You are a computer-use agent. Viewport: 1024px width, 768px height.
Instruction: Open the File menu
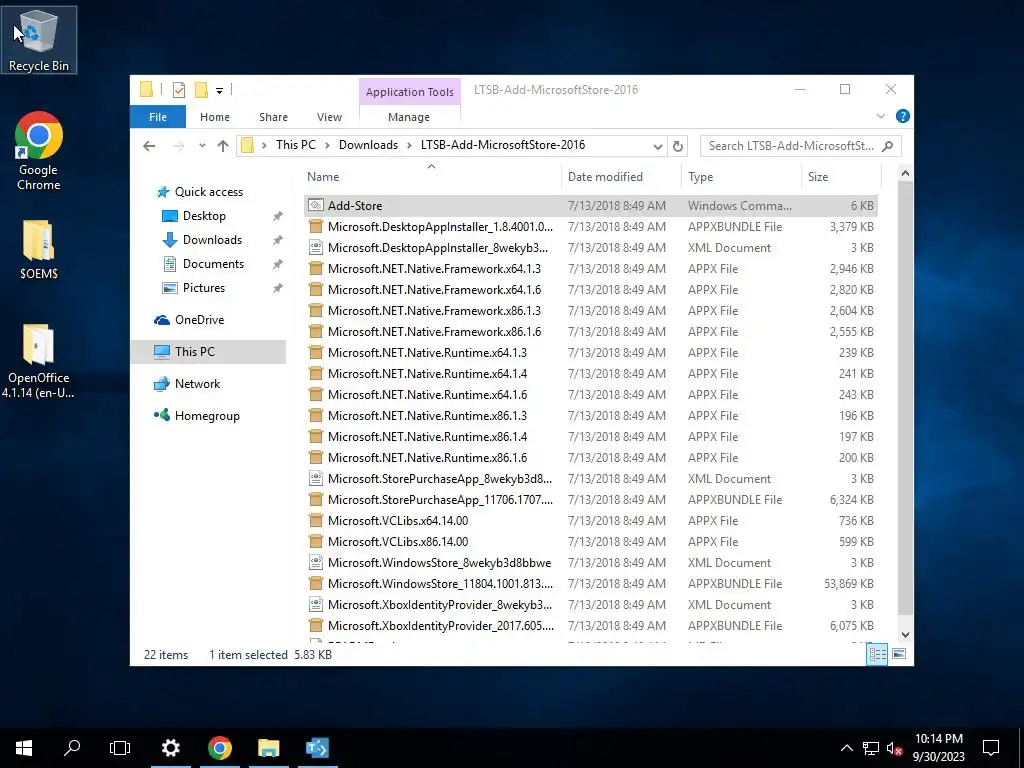coord(157,117)
